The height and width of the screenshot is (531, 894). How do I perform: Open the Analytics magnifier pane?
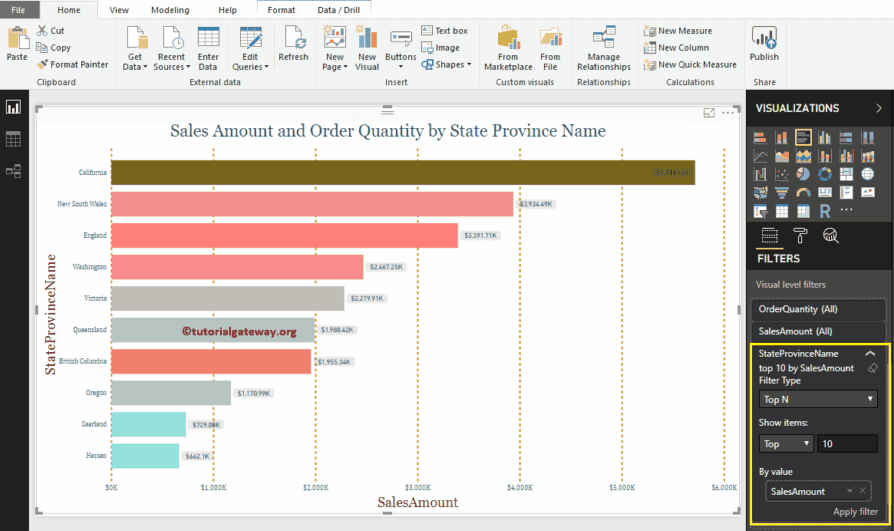[x=831, y=235]
